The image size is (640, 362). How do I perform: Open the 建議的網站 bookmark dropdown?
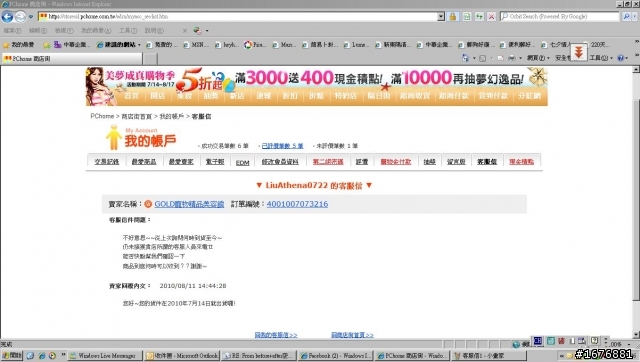pos(118,44)
